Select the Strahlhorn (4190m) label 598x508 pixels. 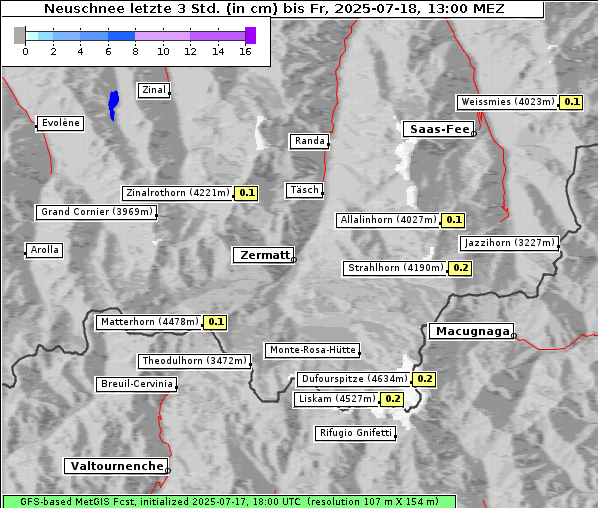(395, 268)
